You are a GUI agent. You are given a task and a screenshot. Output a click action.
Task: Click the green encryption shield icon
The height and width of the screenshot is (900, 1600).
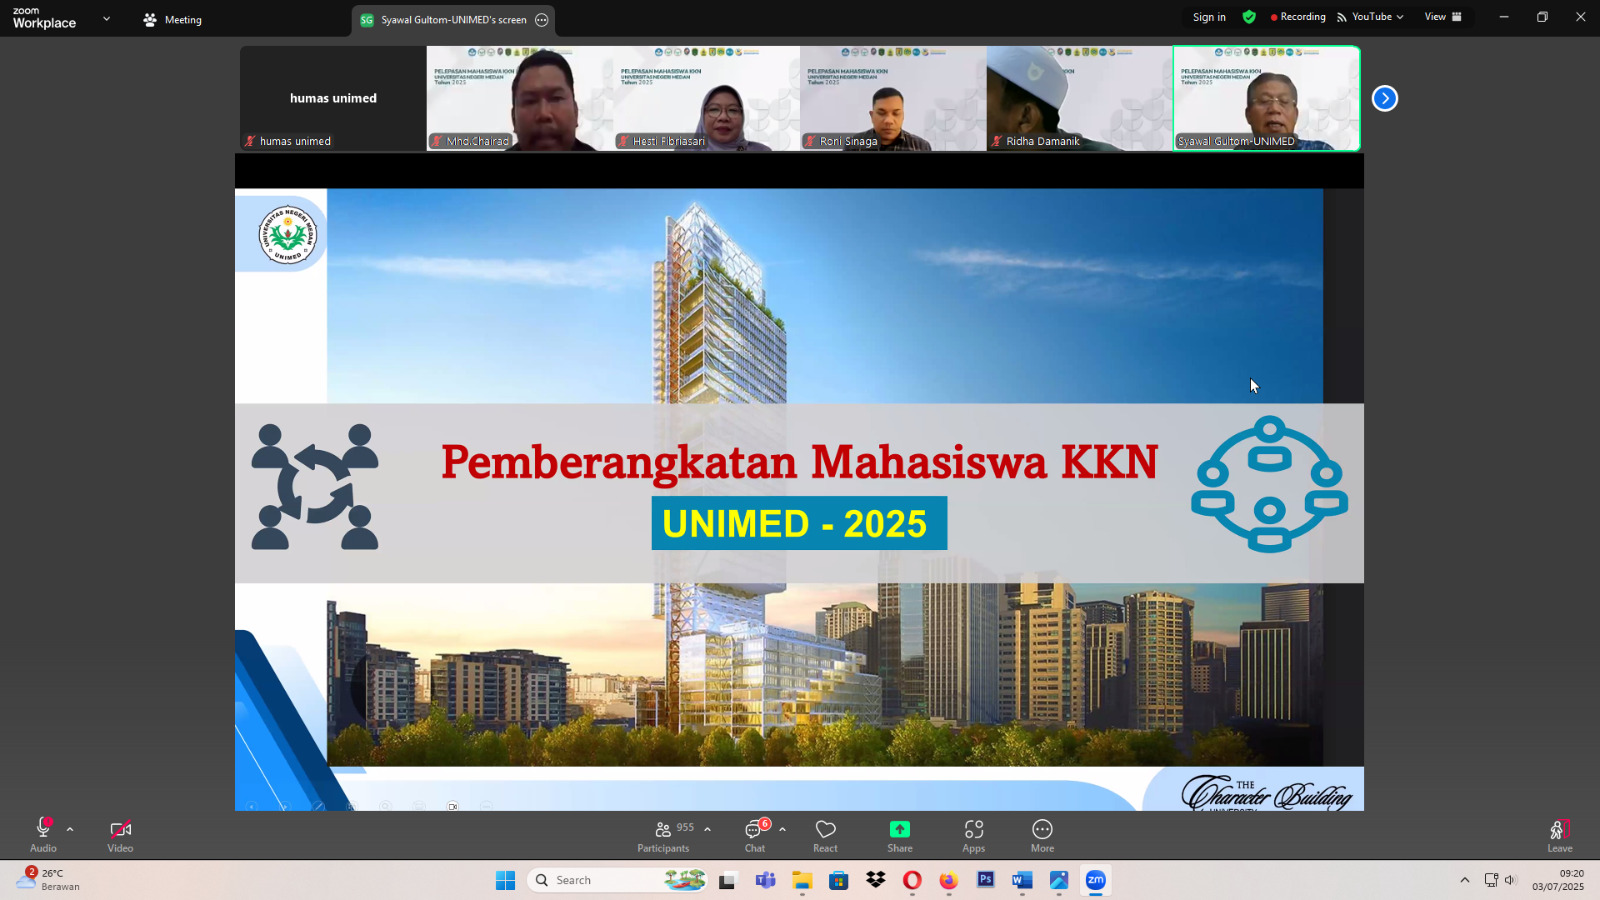pos(1249,17)
